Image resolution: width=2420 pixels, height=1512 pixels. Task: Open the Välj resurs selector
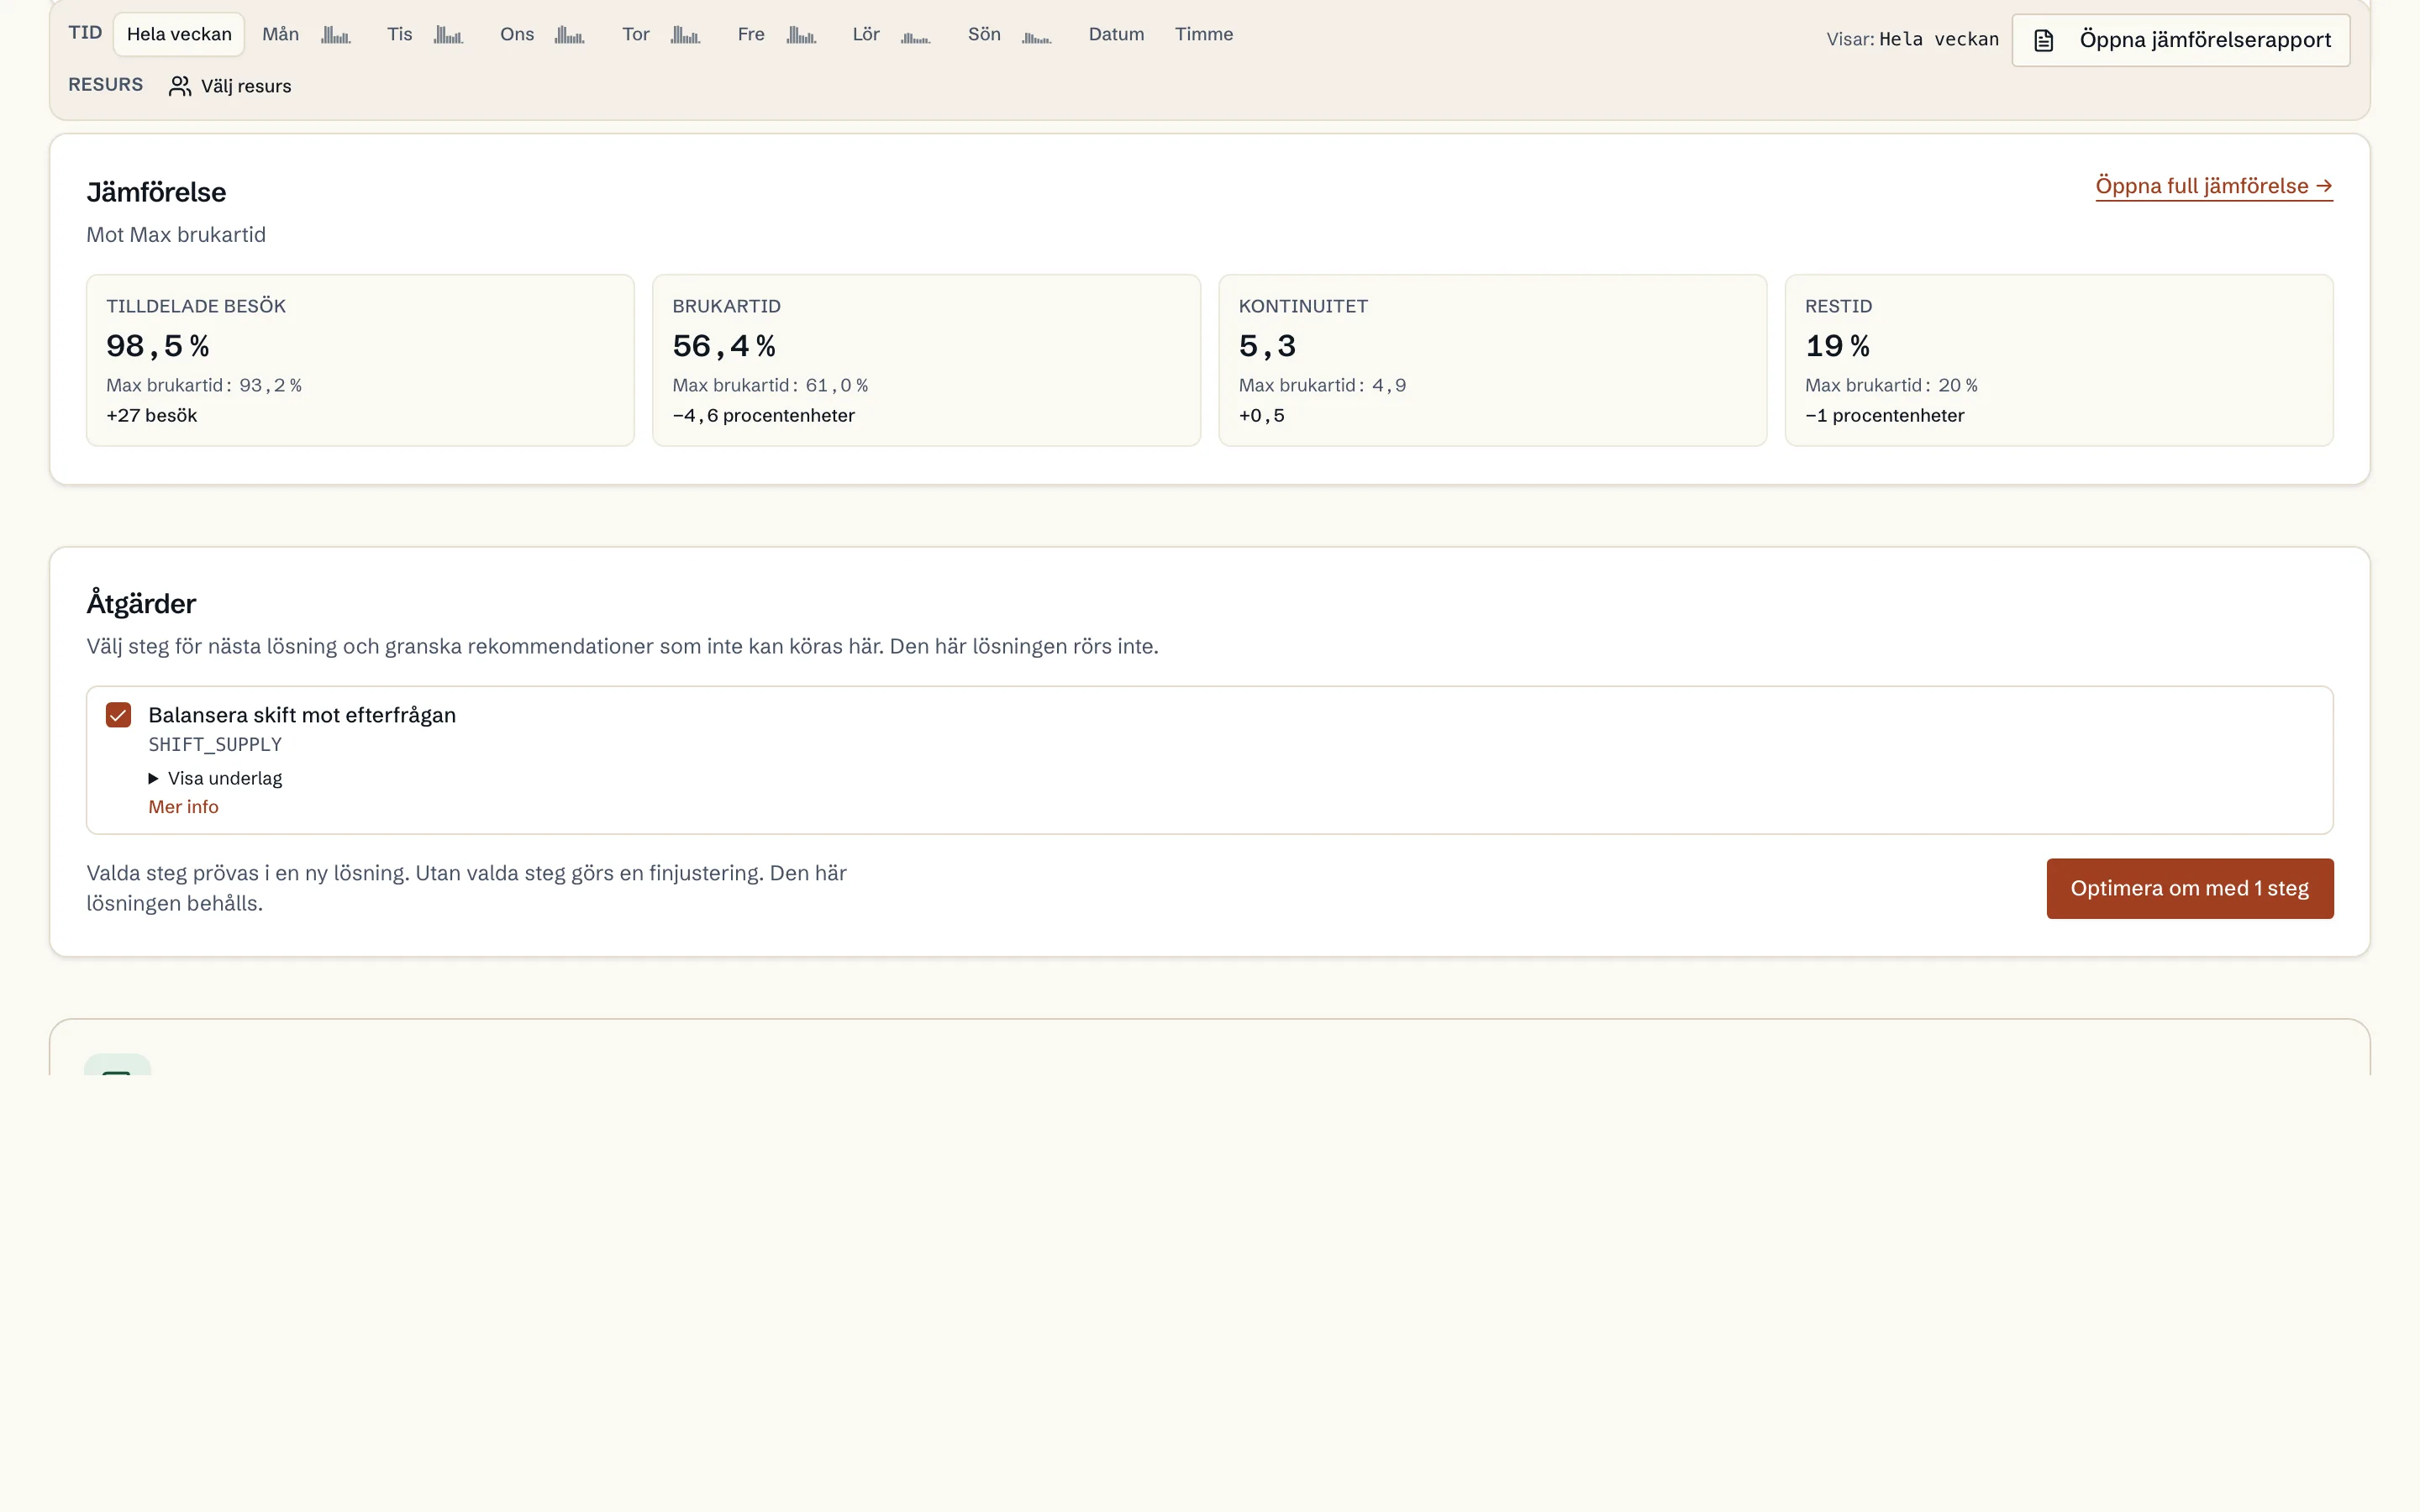(230, 86)
